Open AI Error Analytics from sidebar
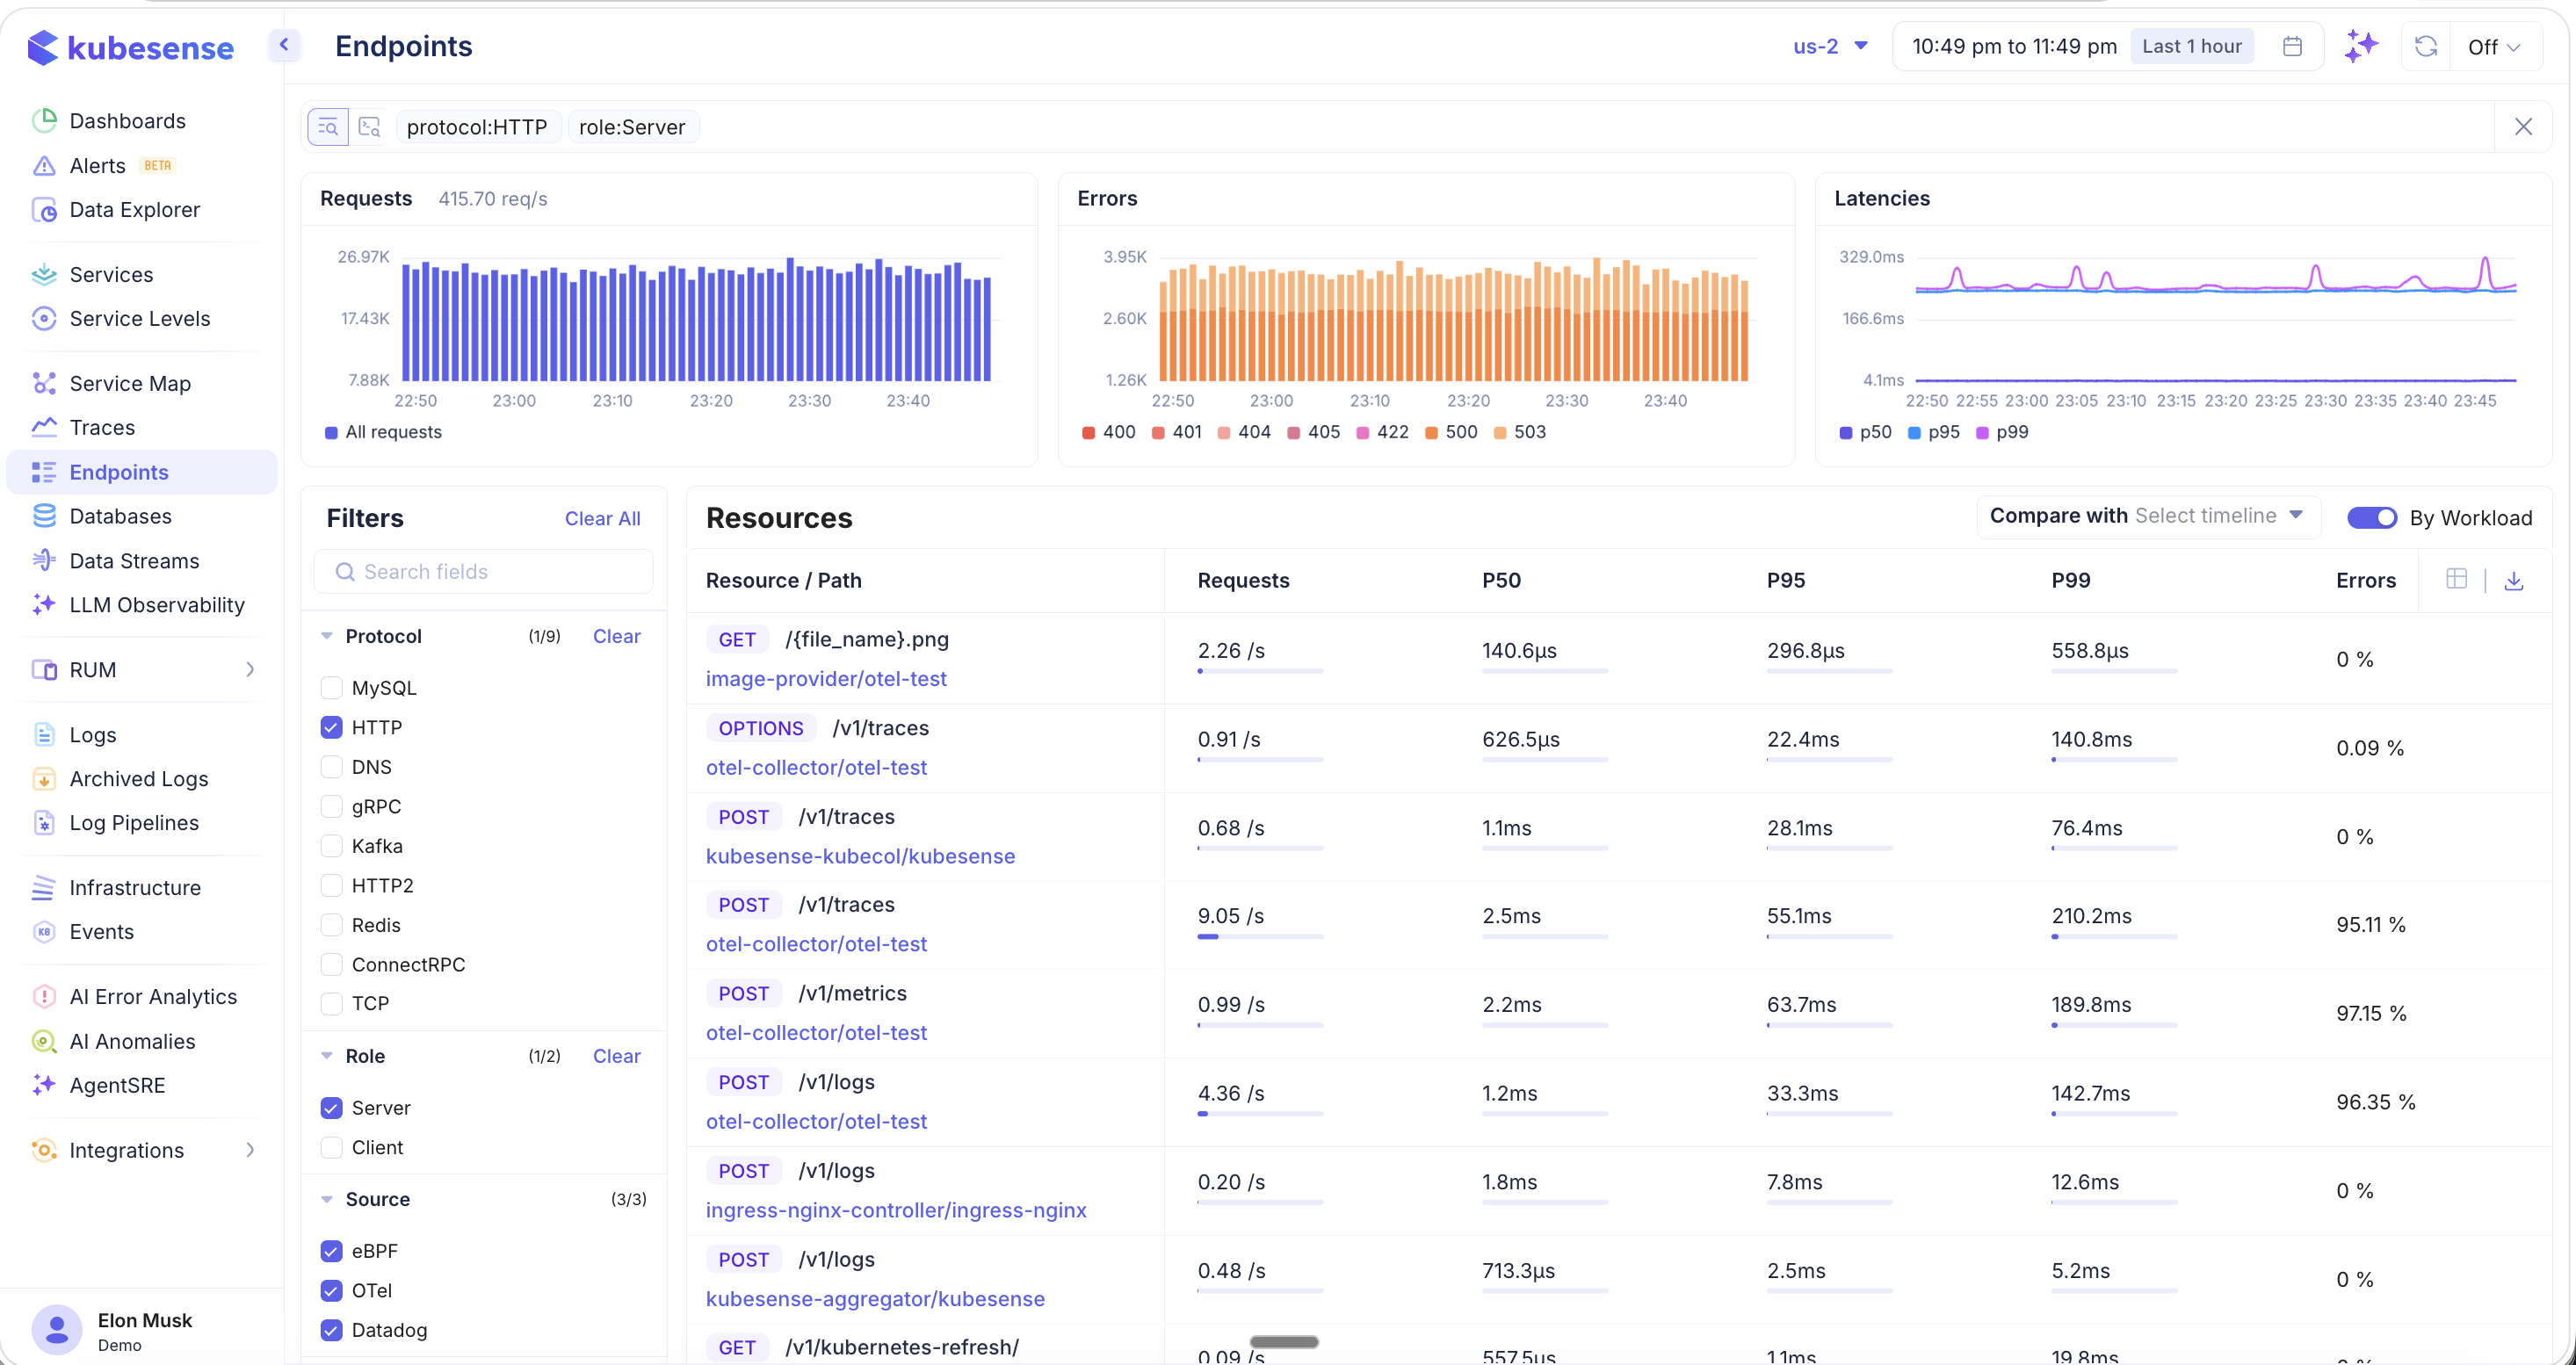 click(x=153, y=996)
